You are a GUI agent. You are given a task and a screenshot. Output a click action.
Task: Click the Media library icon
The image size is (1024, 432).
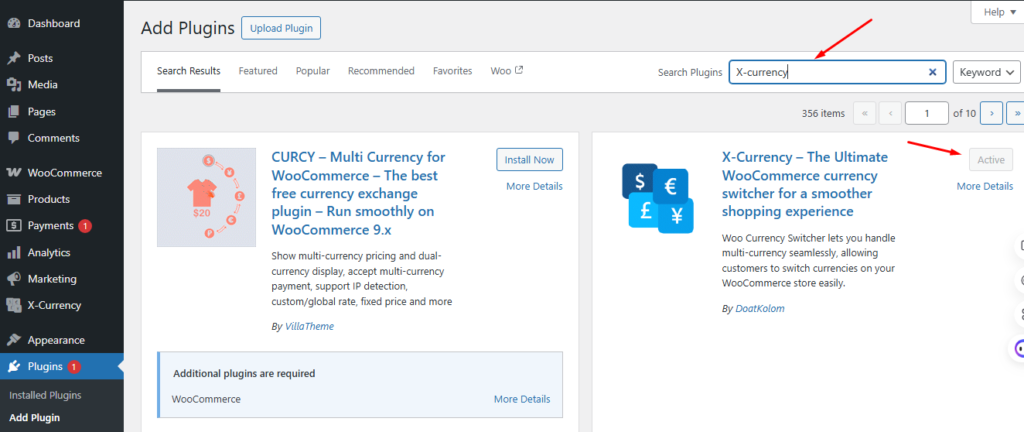[14, 85]
